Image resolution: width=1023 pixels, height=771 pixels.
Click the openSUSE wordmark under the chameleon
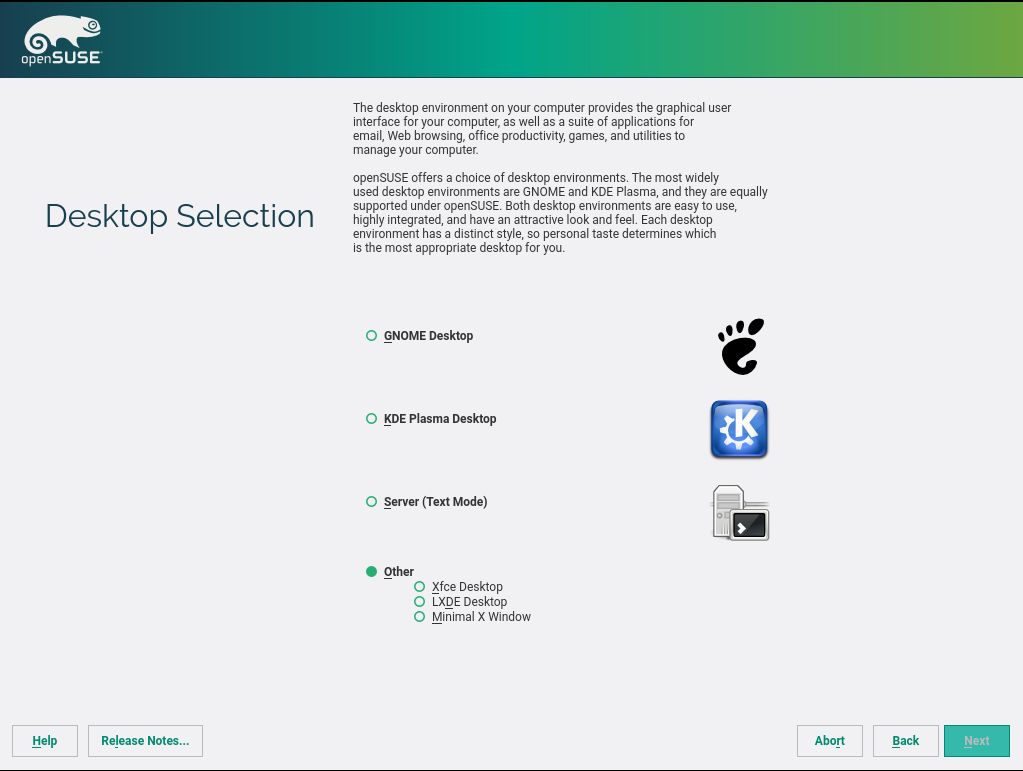[61, 59]
